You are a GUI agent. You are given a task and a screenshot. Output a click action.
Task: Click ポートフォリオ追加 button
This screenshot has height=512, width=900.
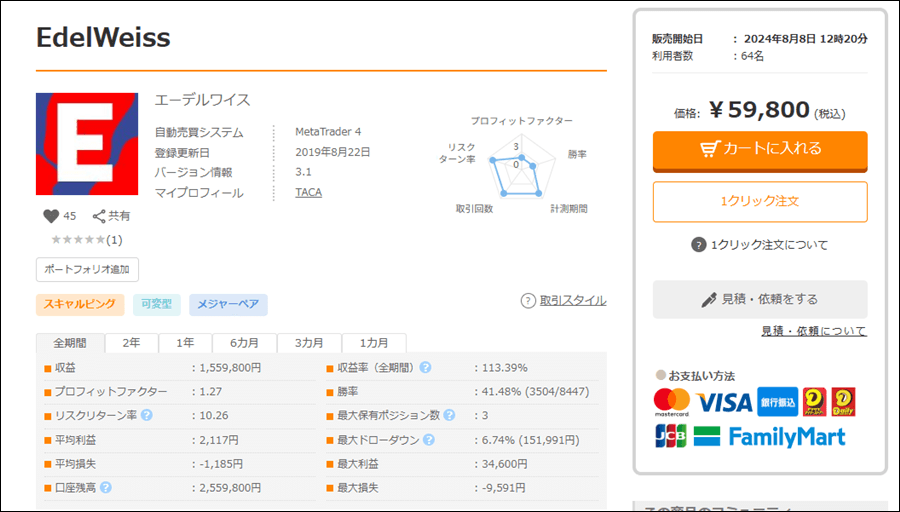coord(88,270)
